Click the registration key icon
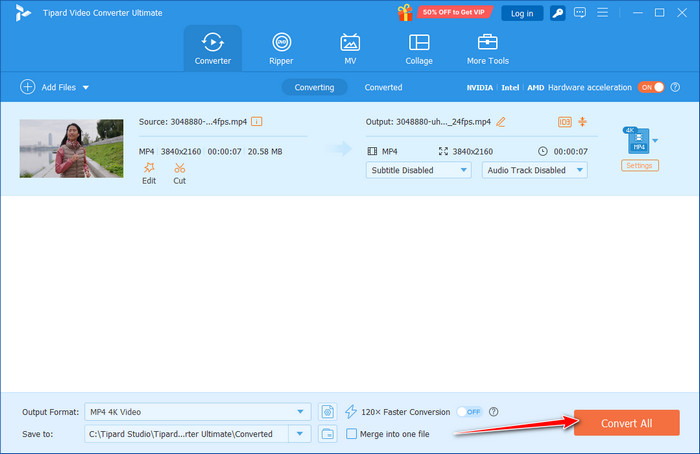700x454 pixels. [556, 13]
